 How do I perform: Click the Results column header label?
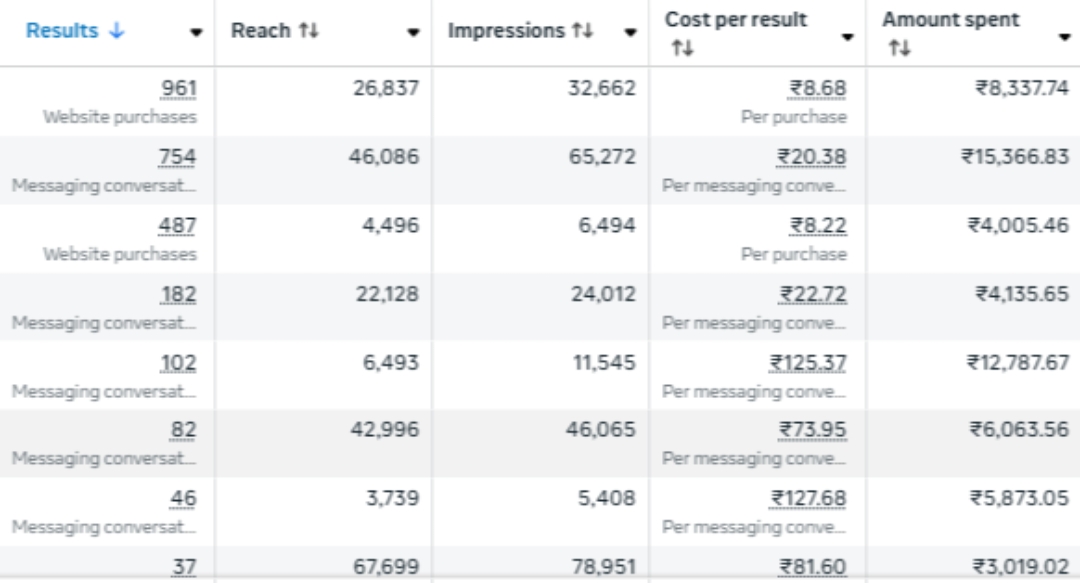point(62,31)
